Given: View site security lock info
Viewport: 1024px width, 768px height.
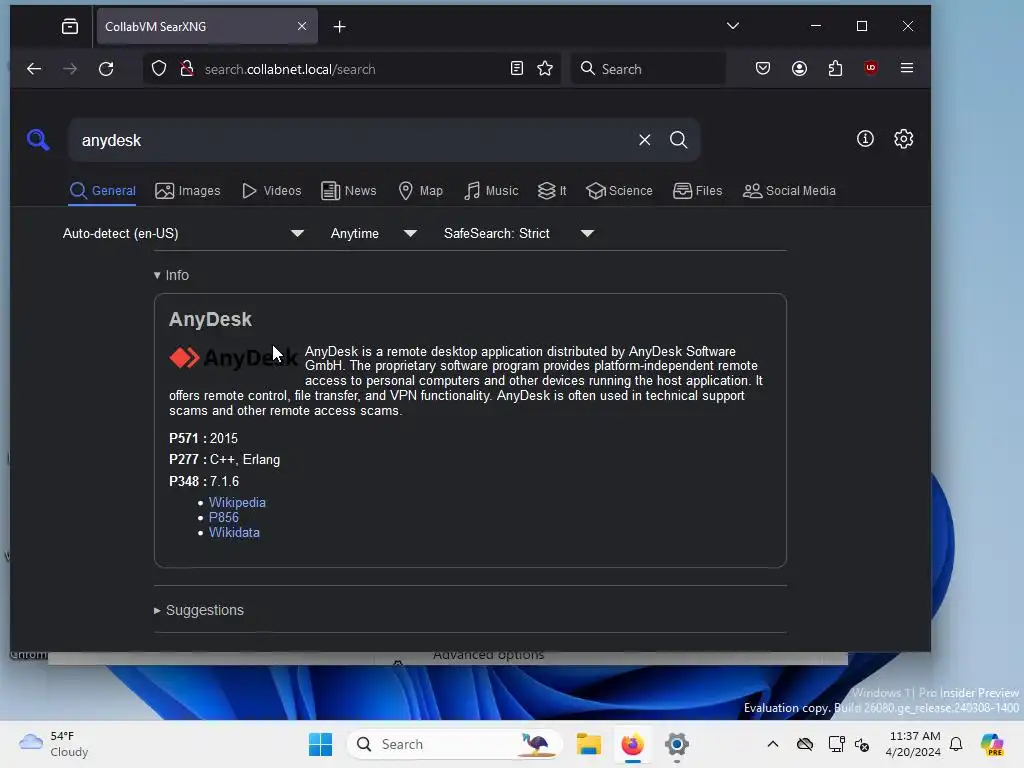Looking at the screenshot, I should pos(187,69).
